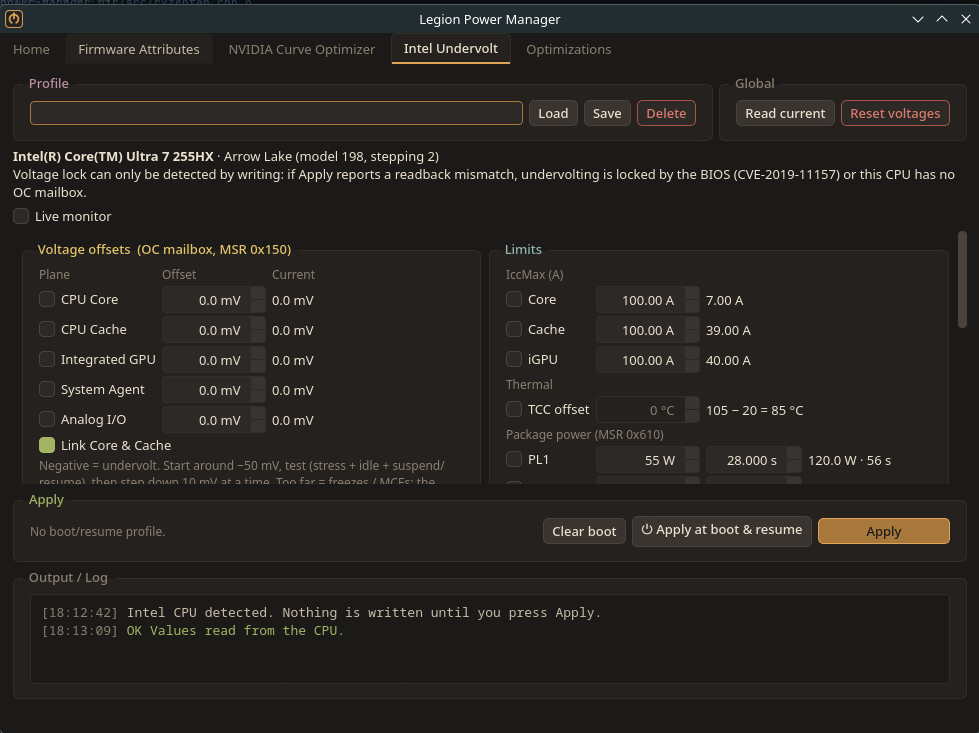Screen dimensions: 979x733
Task: Tick the CPU Cache plane checkbox
Action: point(47,329)
